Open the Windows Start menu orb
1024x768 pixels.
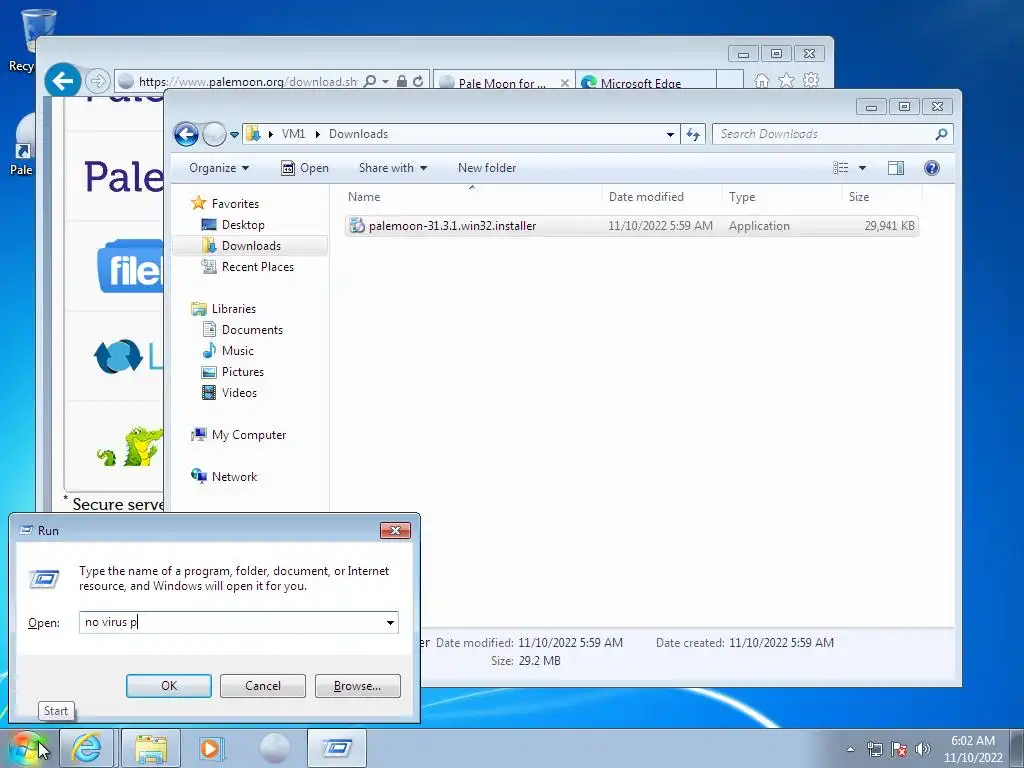point(27,748)
